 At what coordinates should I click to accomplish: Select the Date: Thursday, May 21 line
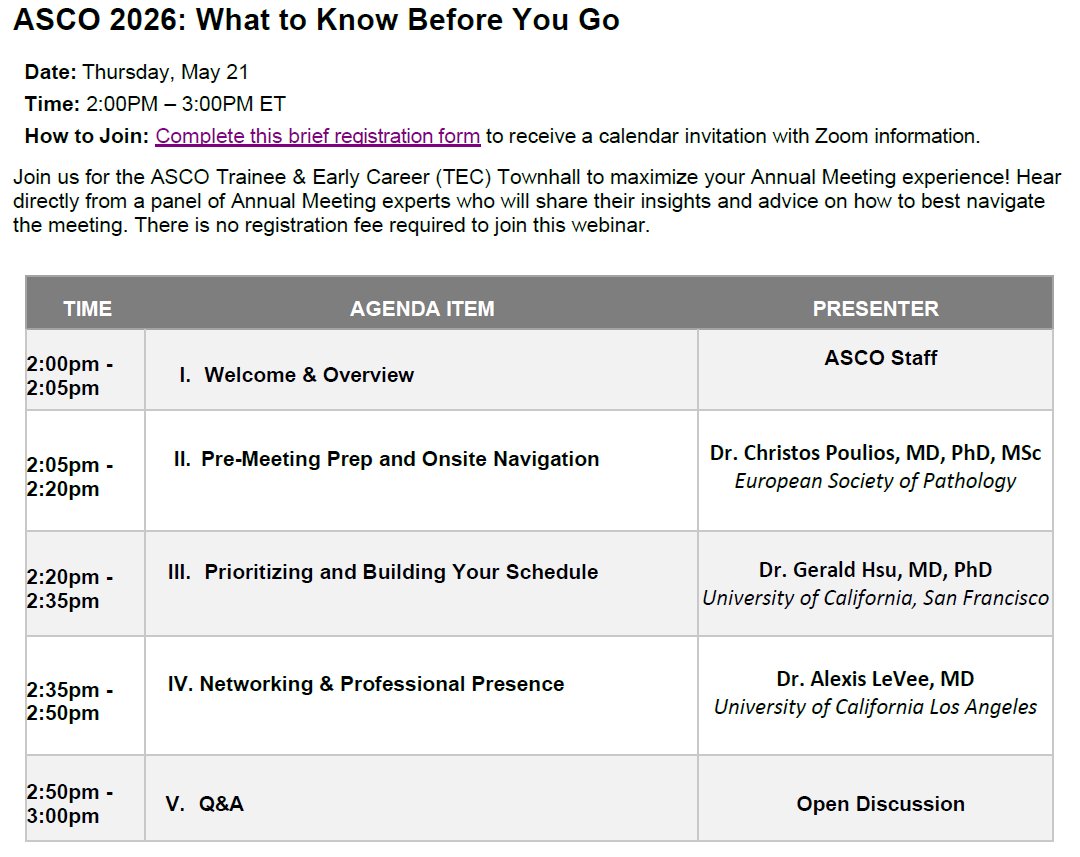136,72
